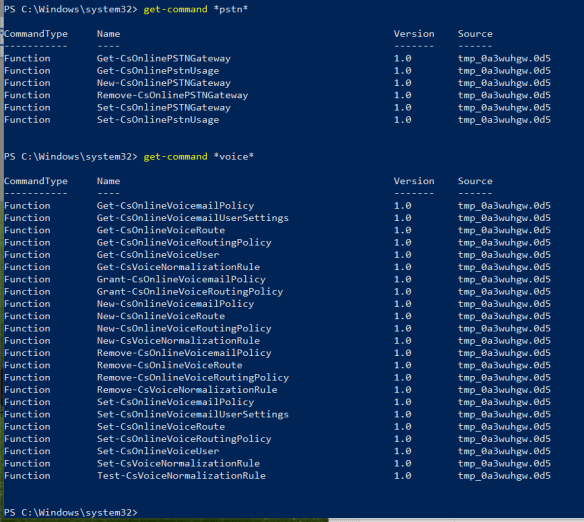Click the Version header in the pstn results
Screen dimensions: 584x522
[414, 34]
